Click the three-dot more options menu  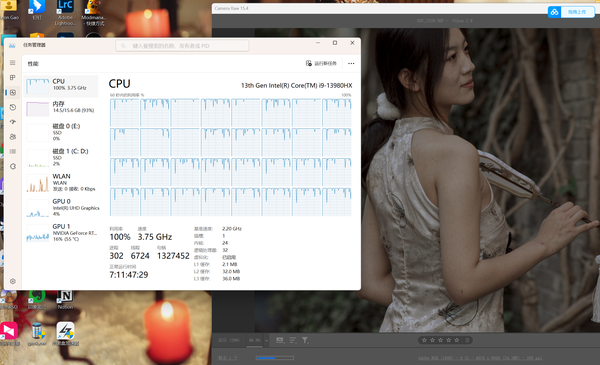pos(351,64)
